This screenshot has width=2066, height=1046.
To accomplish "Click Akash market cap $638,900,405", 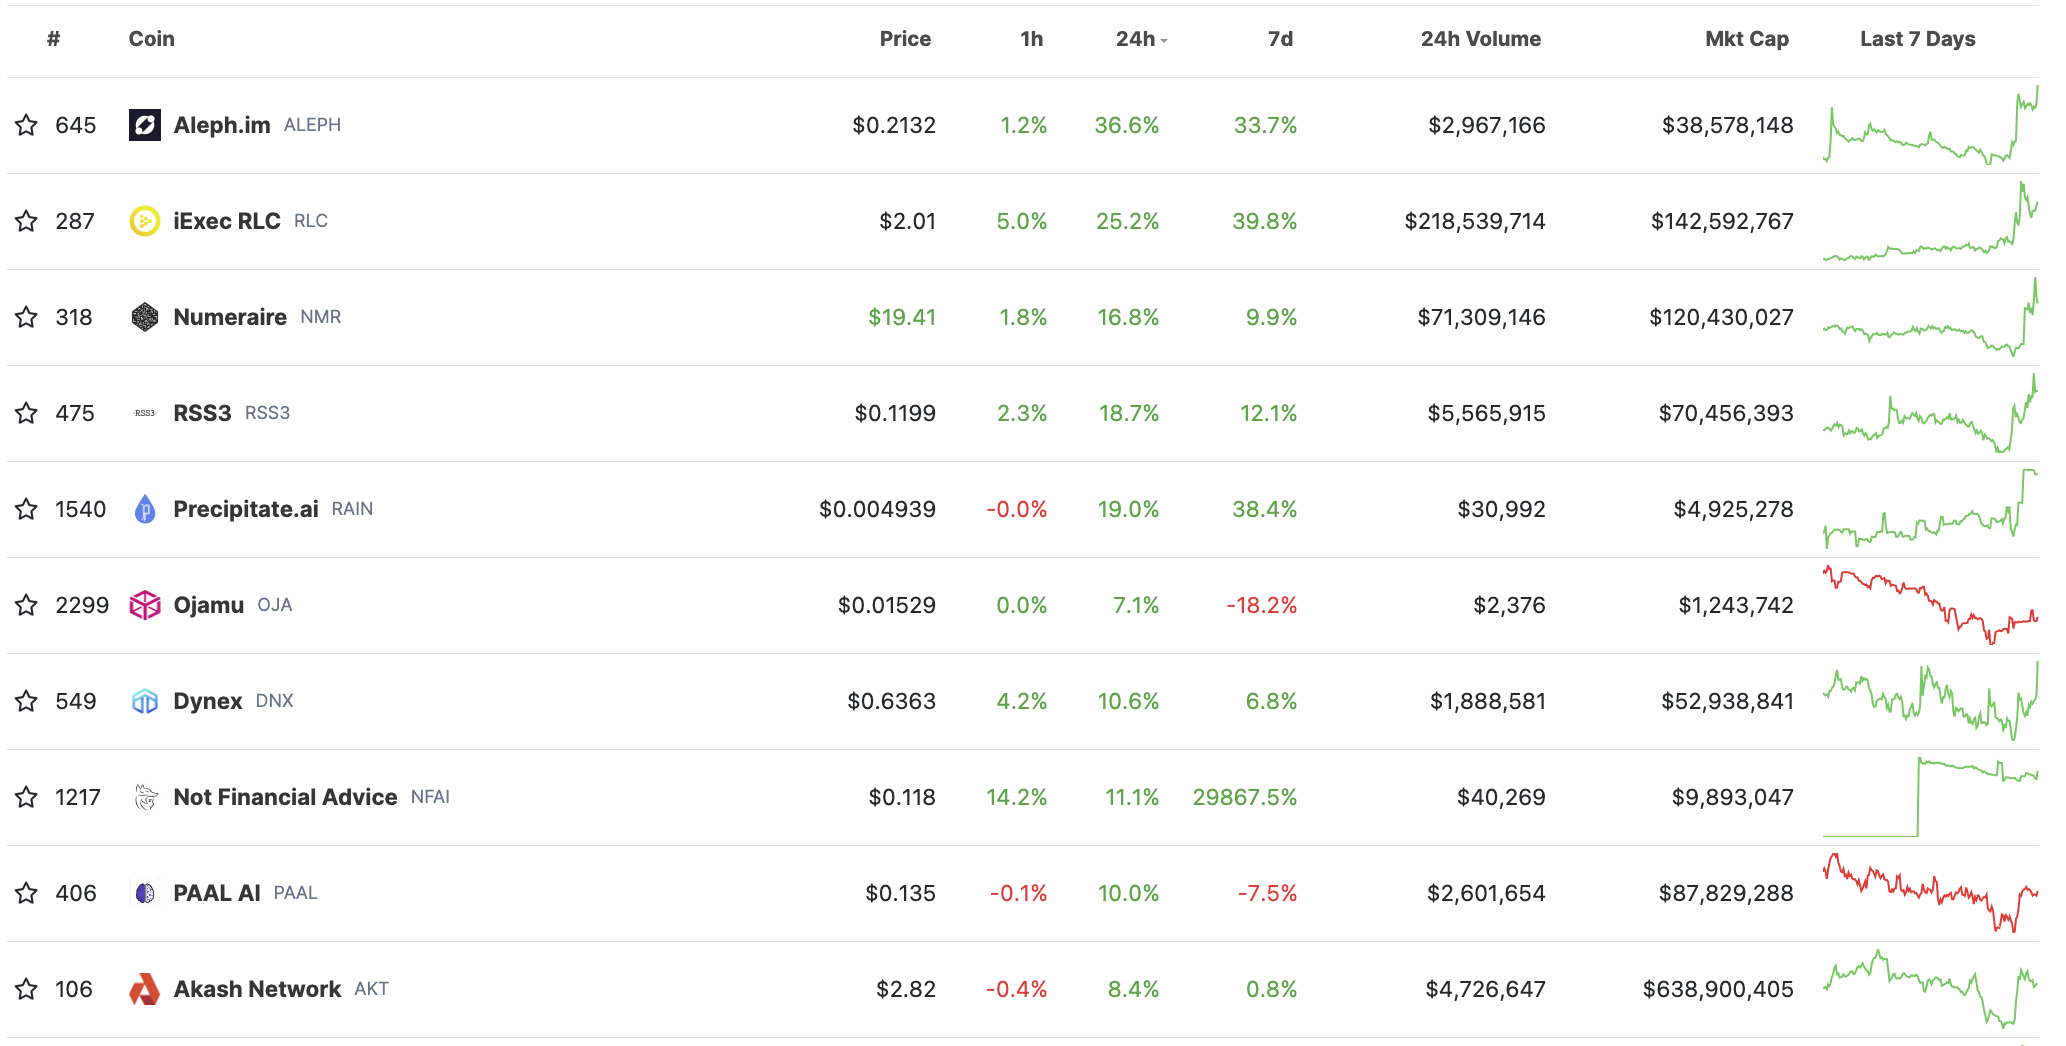I will coord(1718,989).
